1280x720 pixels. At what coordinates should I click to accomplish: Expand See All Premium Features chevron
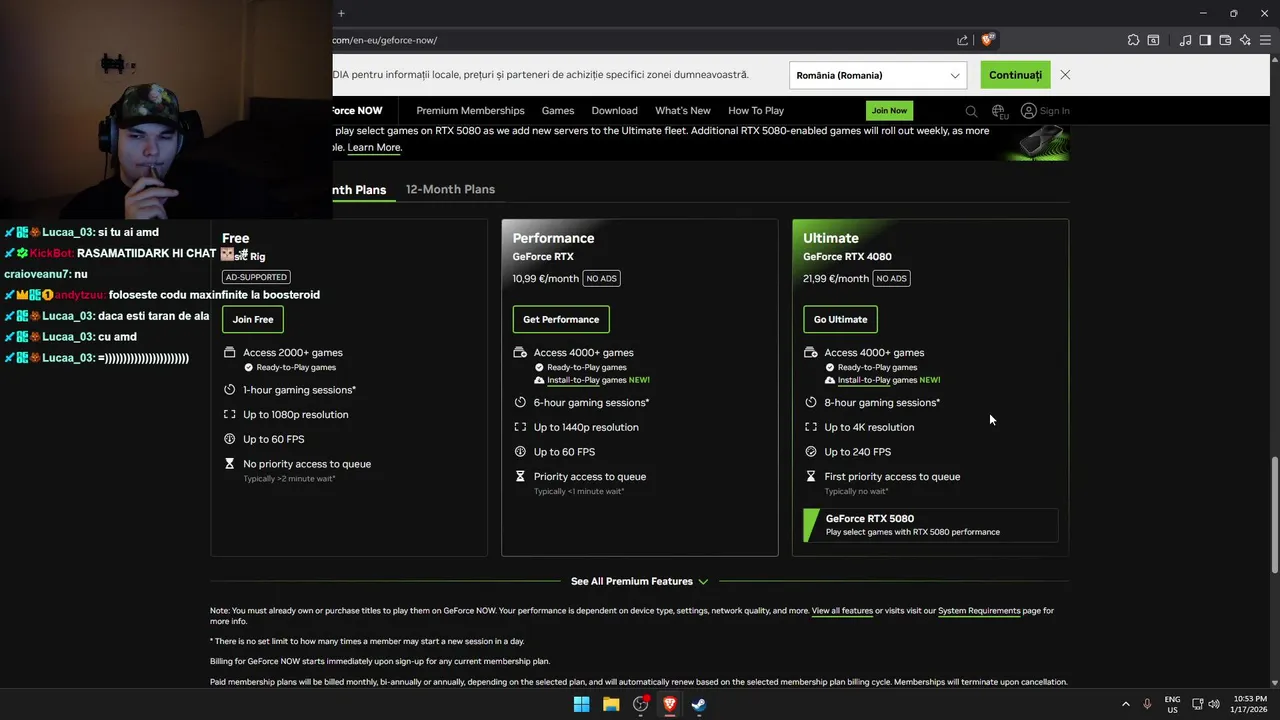coord(703,581)
